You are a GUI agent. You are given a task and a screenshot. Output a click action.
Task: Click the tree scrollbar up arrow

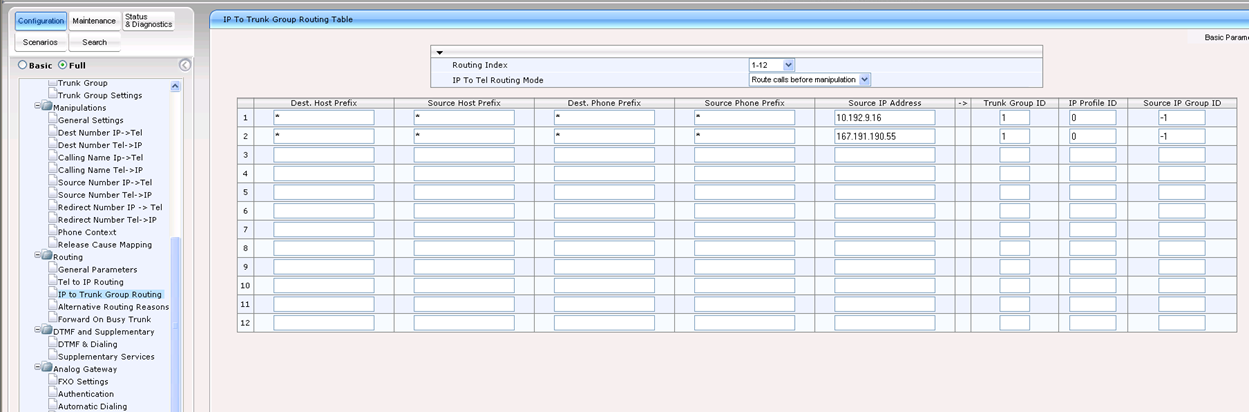click(x=176, y=86)
